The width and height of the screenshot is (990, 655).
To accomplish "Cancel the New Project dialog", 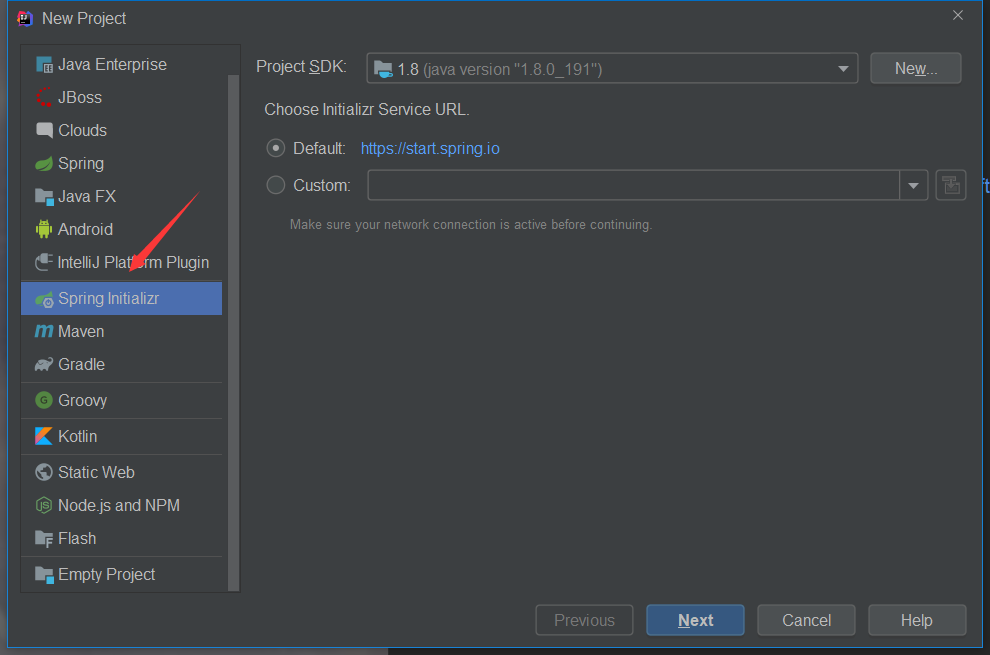I will pos(806,620).
